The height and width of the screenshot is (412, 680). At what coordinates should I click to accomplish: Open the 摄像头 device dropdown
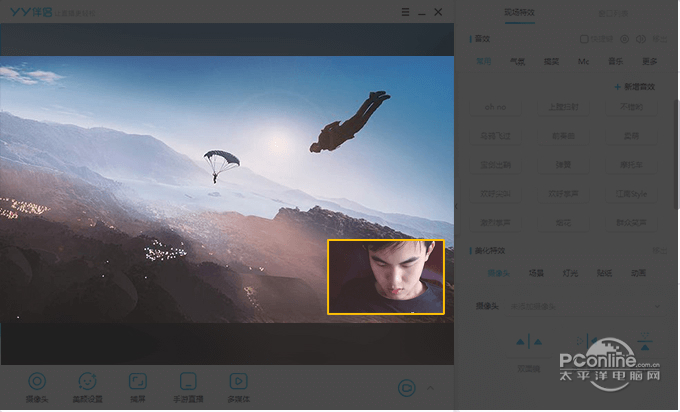[x=586, y=306]
